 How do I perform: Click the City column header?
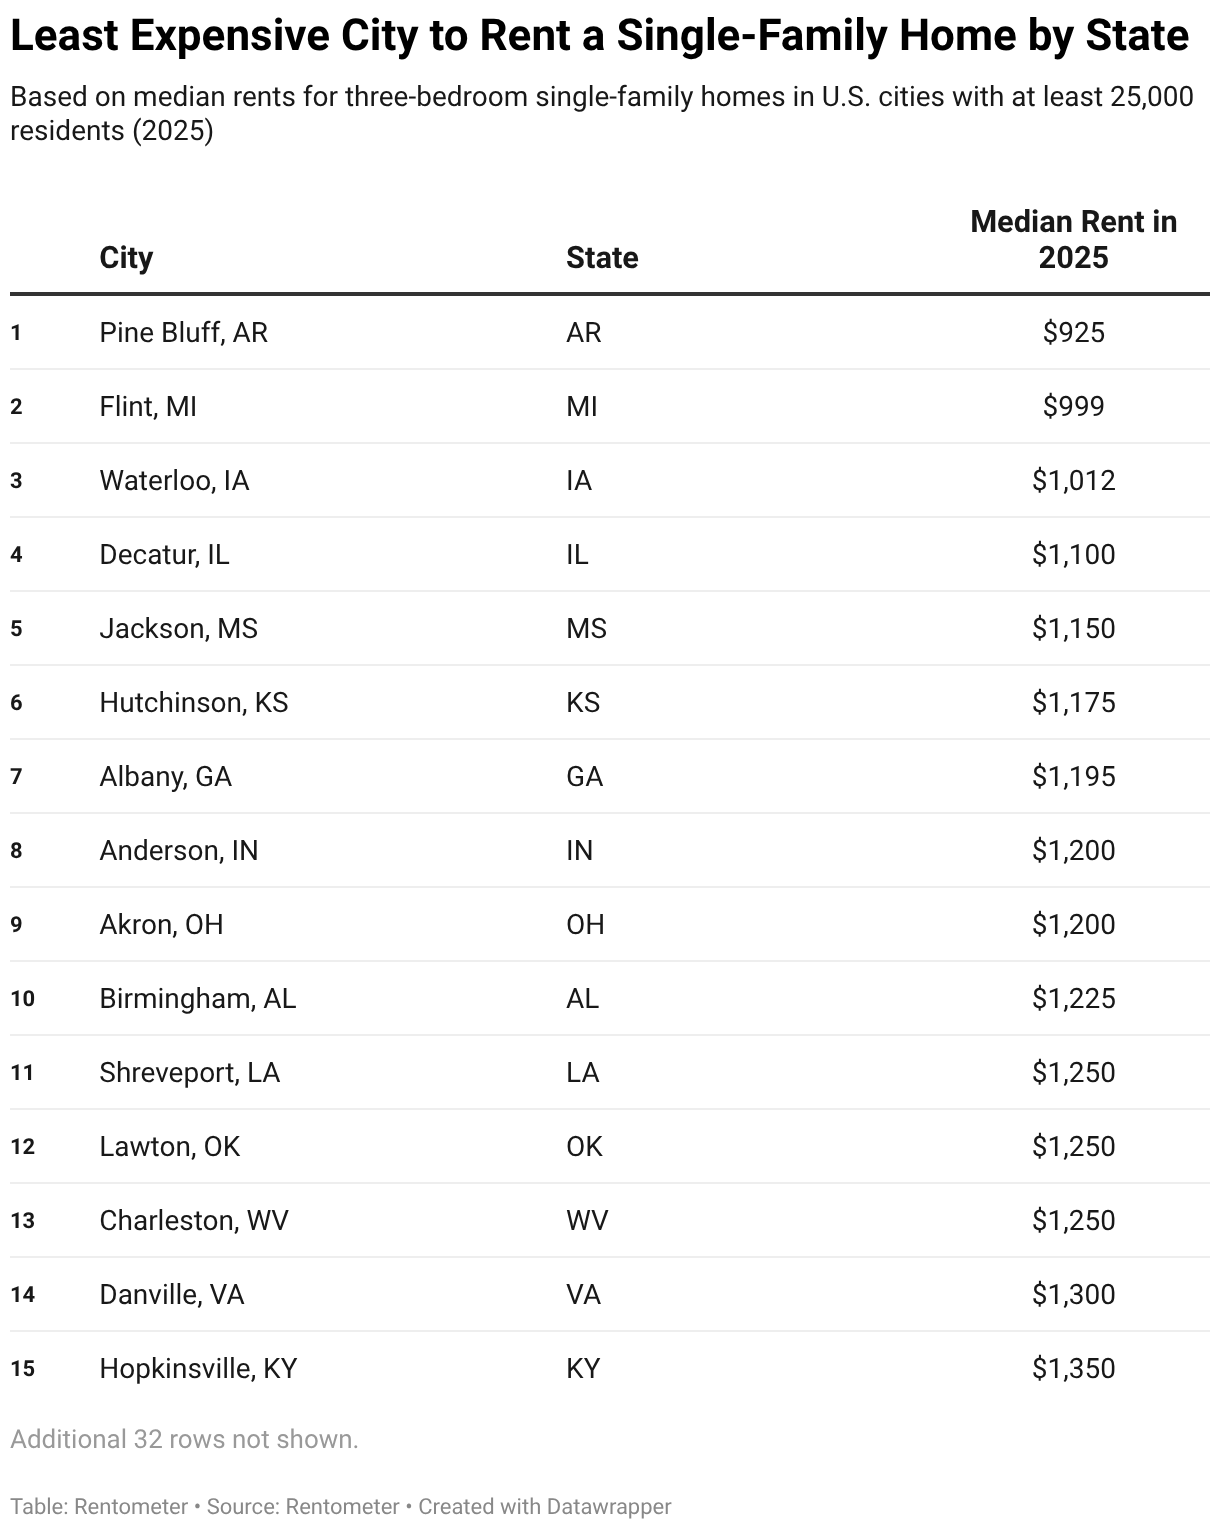point(126,258)
